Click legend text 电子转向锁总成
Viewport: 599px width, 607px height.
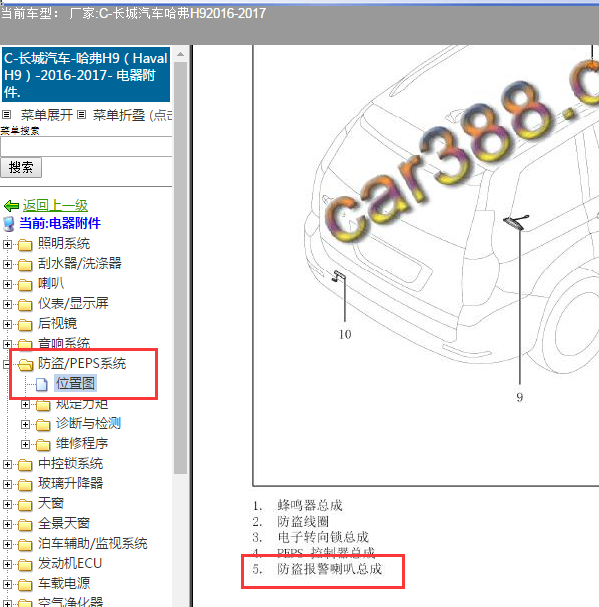pyautogui.click(x=323, y=537)
